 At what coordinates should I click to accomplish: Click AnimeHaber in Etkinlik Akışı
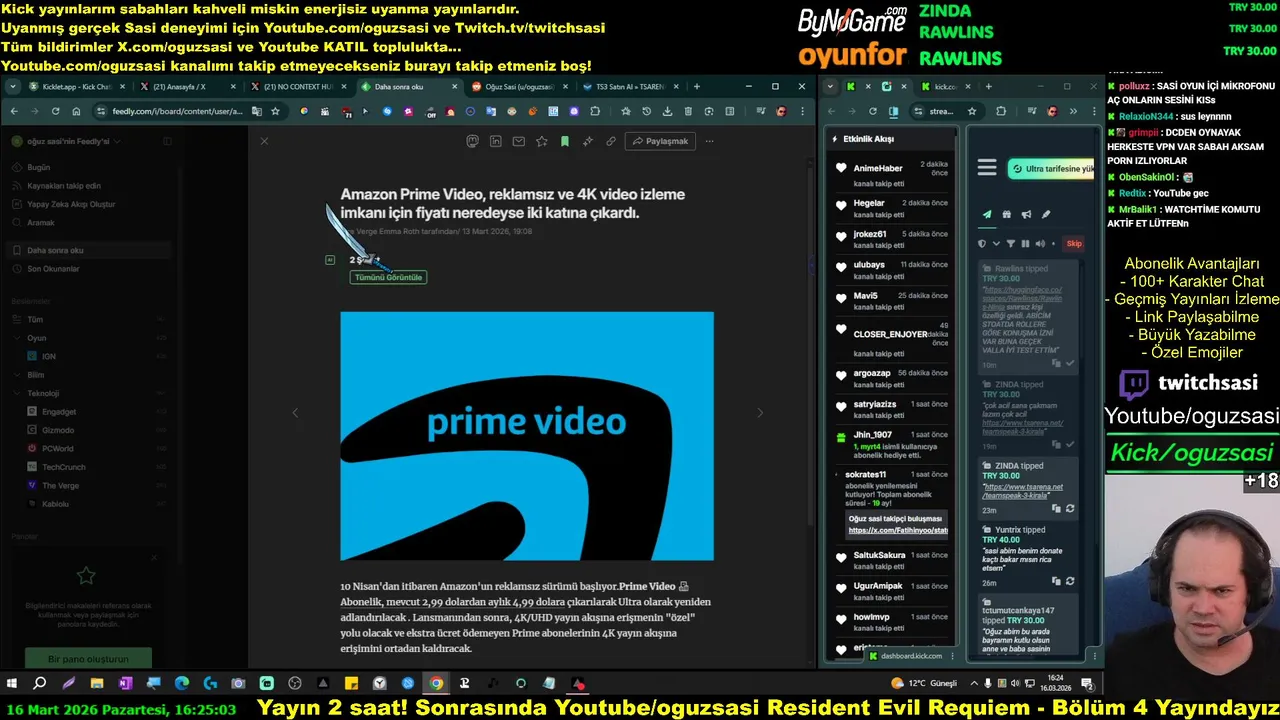[x=878, y=168]
